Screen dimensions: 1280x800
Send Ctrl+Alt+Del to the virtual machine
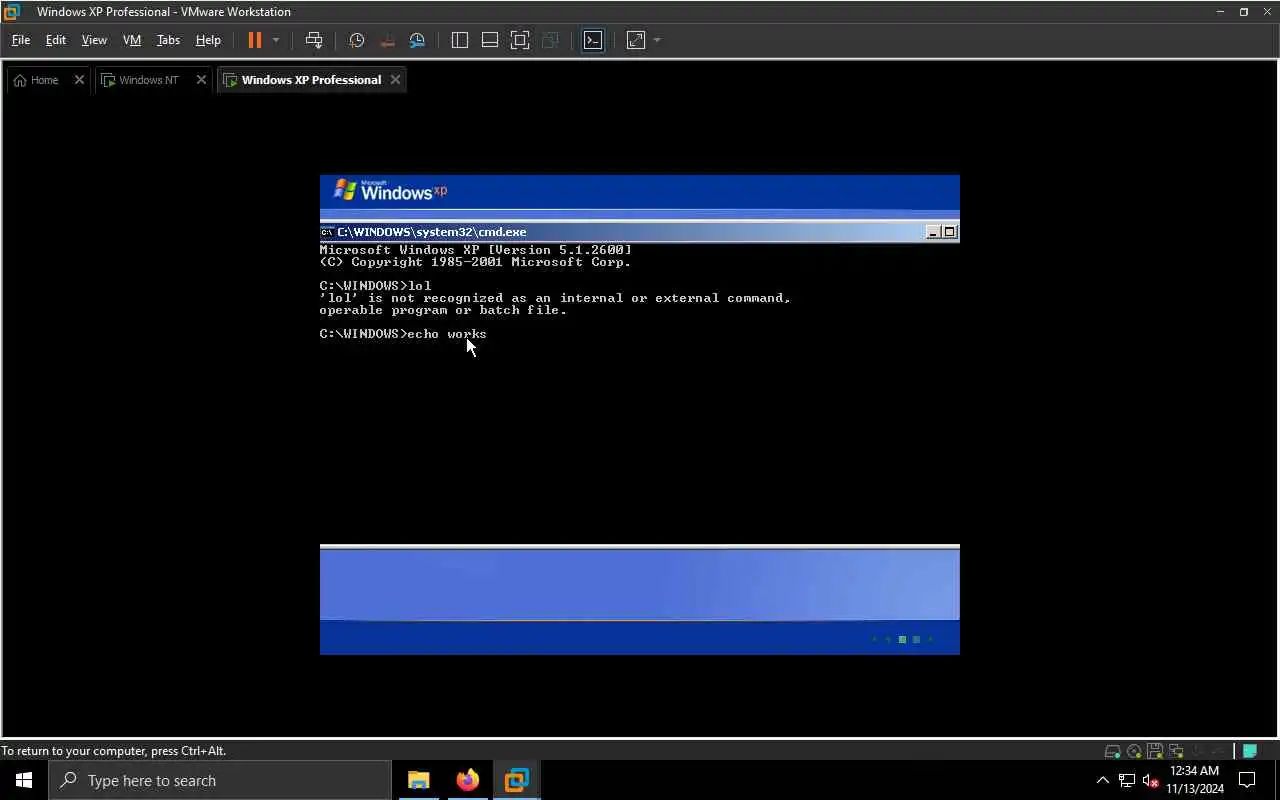[x=314, y=40]
